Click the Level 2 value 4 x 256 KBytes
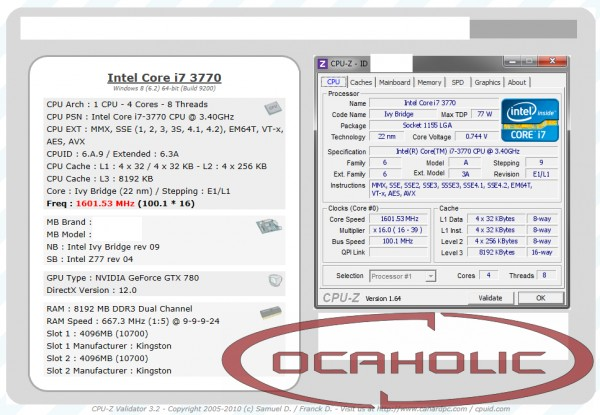Viewport: 600px width, 415px height. [495, 241]
